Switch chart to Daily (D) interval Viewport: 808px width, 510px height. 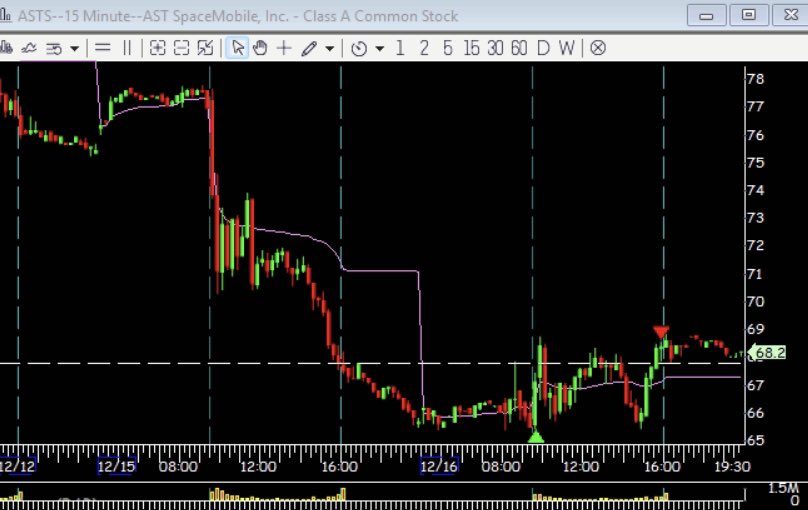543,48
